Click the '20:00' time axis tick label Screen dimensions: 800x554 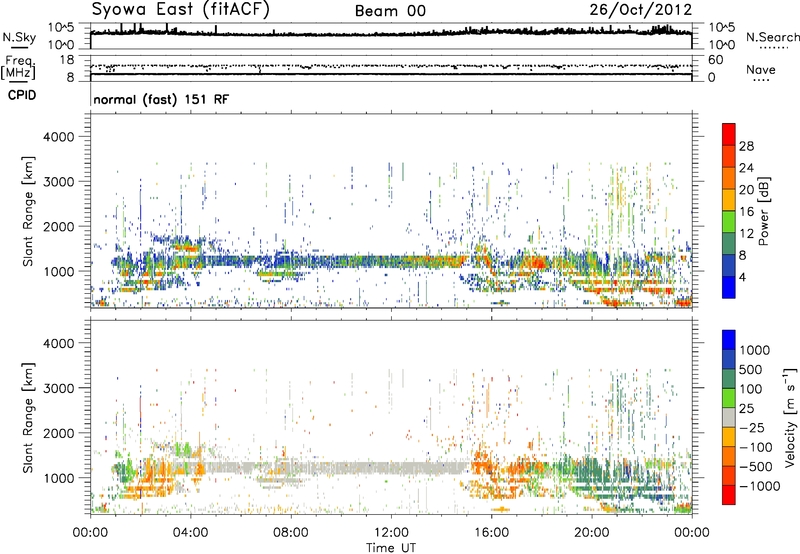coord(591,533)
